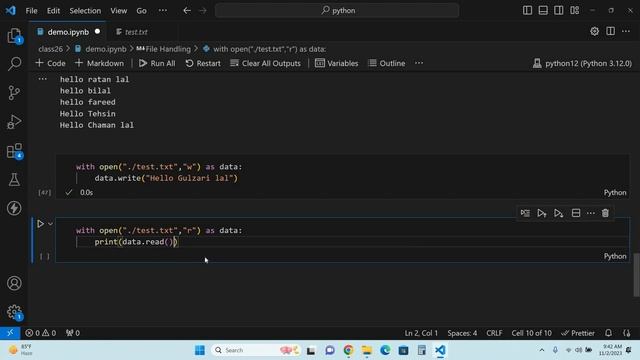Open the Variables panel

pyautogui.click(x=337, y=63)
